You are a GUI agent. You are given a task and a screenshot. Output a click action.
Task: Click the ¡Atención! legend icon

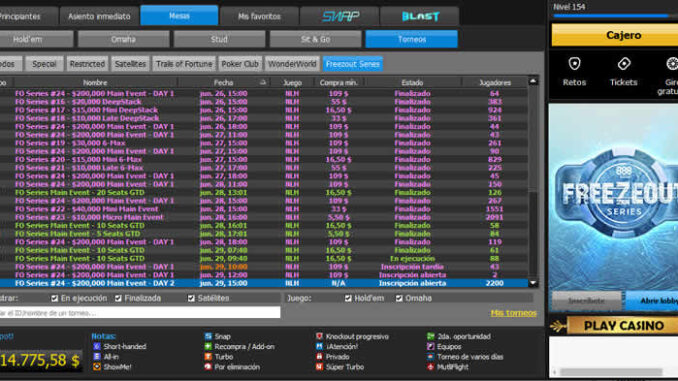pos(319,346)
